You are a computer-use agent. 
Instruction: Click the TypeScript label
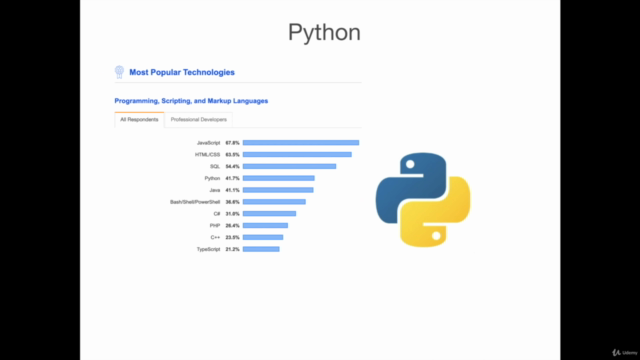(208, 249)
